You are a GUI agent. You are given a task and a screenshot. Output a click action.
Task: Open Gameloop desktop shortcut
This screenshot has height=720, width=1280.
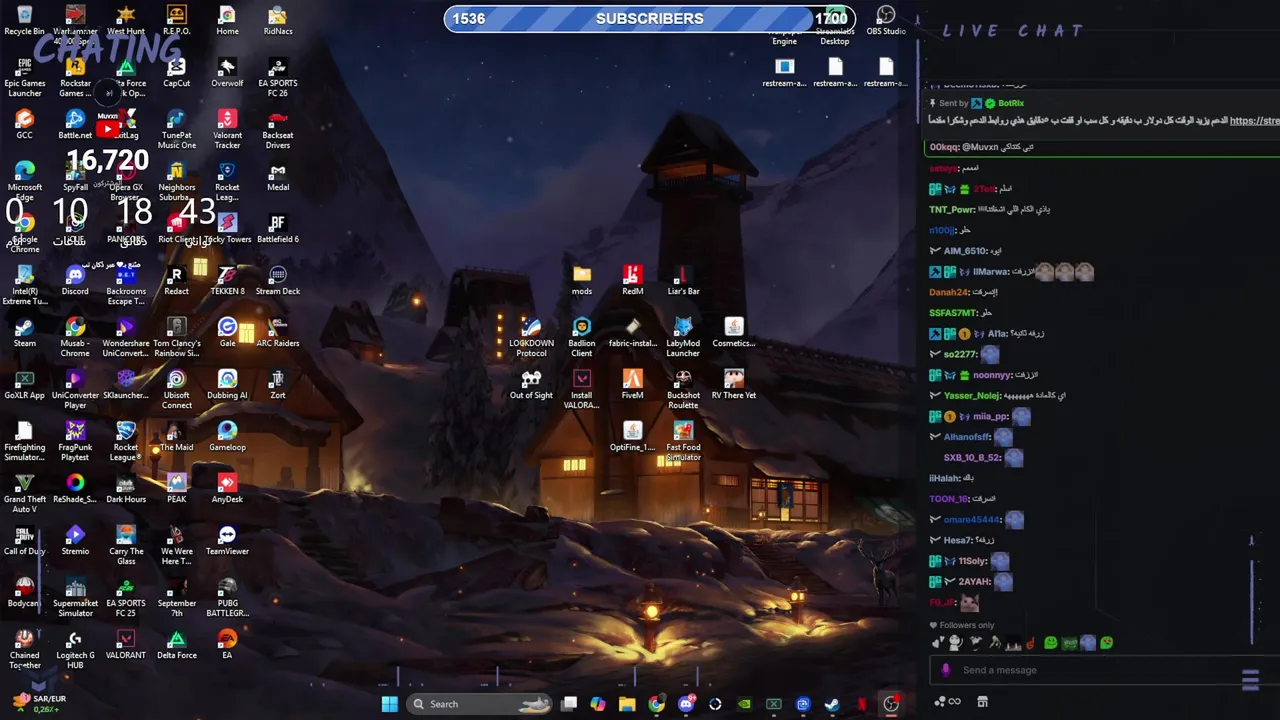(x=227, y=436)
